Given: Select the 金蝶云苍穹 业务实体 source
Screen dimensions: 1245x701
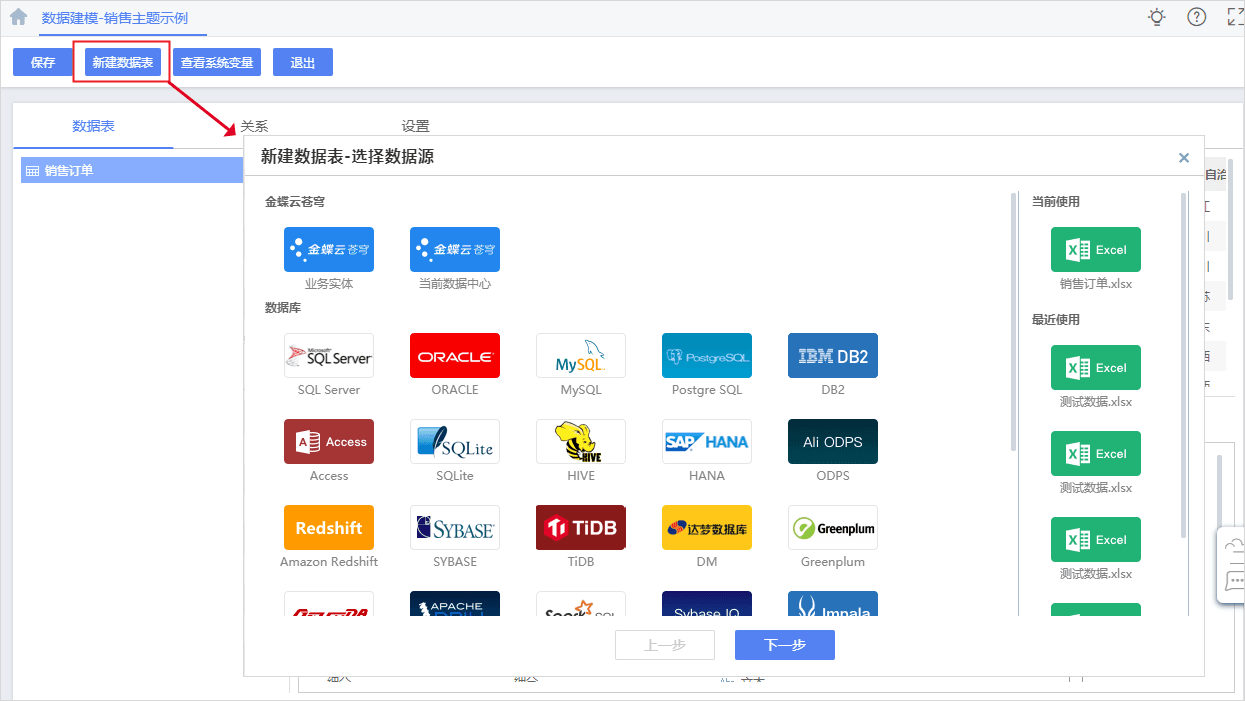Looking at the screenshot, I should coord(328,249).
